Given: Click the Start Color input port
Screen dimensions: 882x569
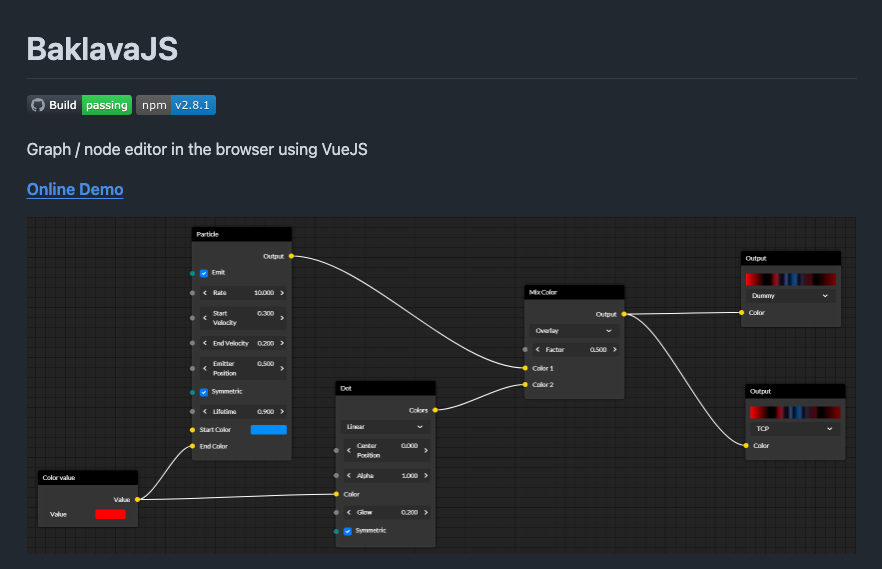Looking at the screenshot, I should point(192,430).
